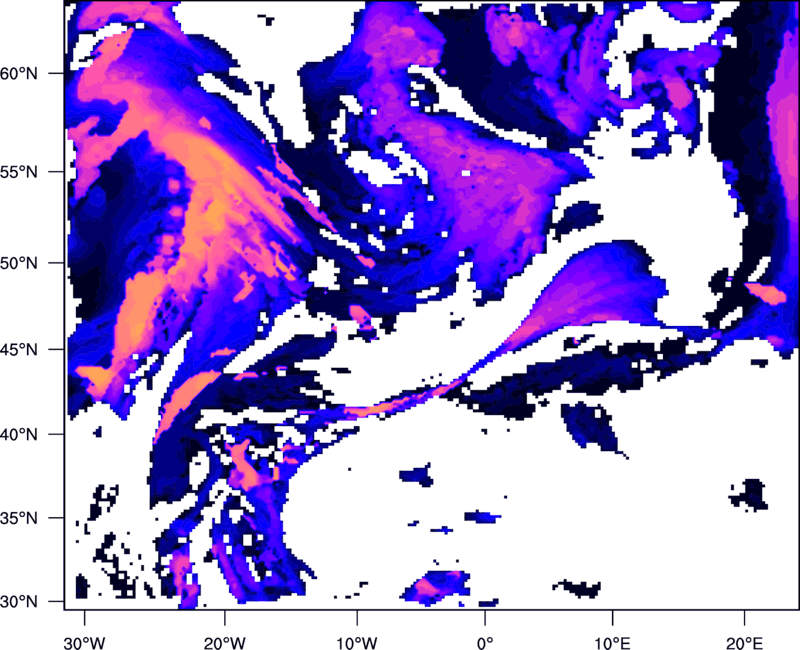Image resolution: width=800 pixels, height=650 pixels.
Task: Click the 20°E longitude label
Action: 744,643
